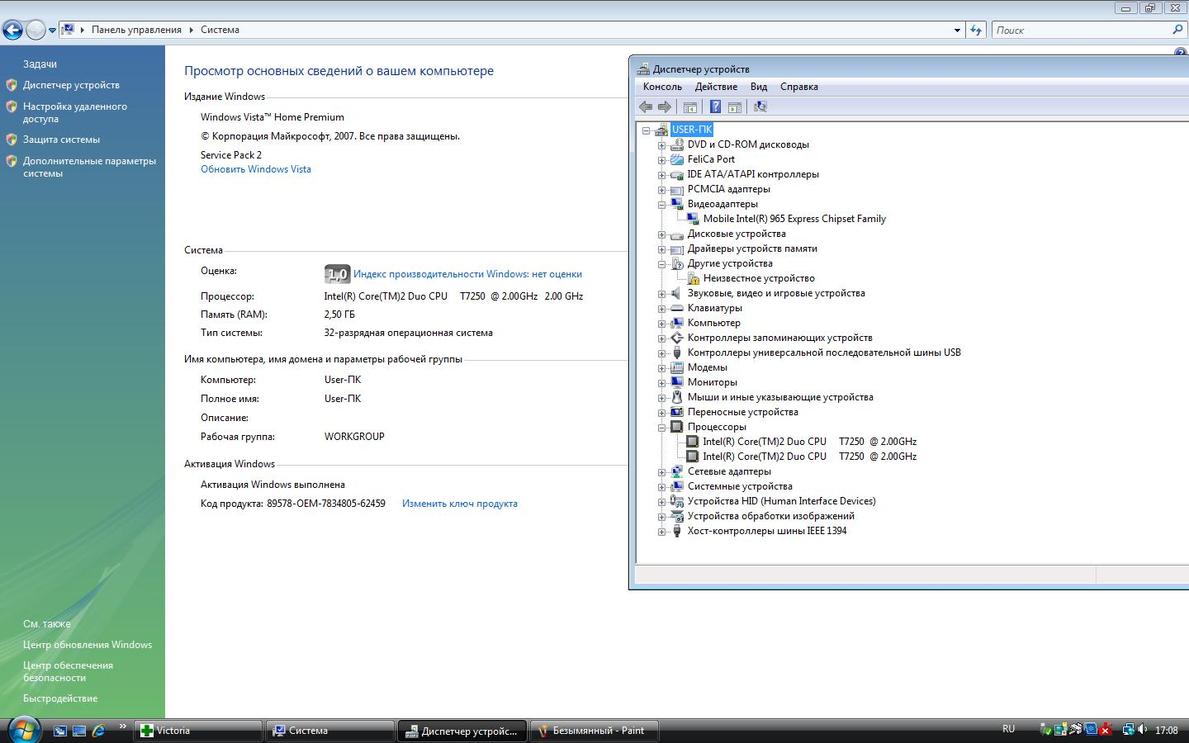Collapse the USER-ПК root node
This screenshot has height=743, width=1189.
(646, 130)
